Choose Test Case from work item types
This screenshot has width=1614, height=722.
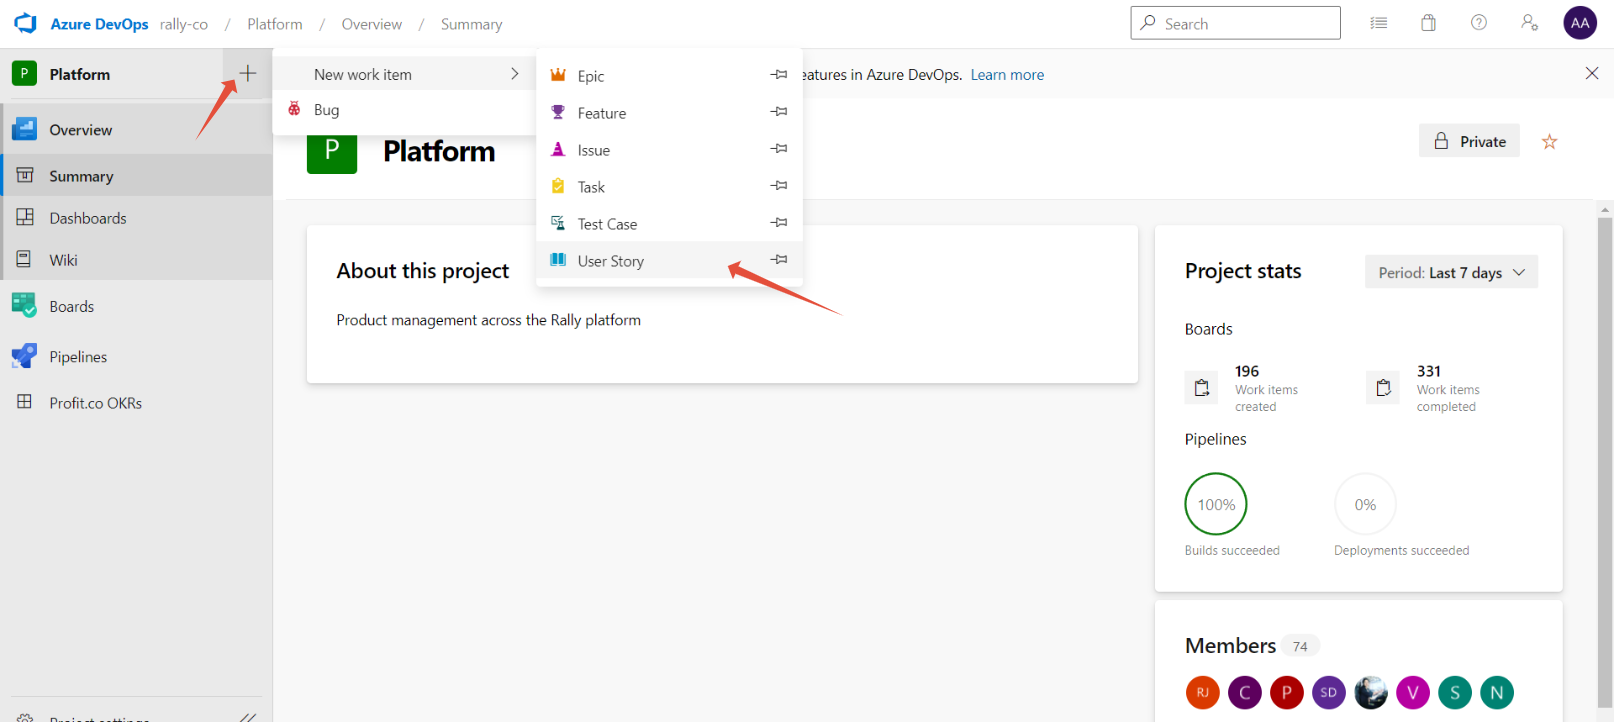coord(669,223)
